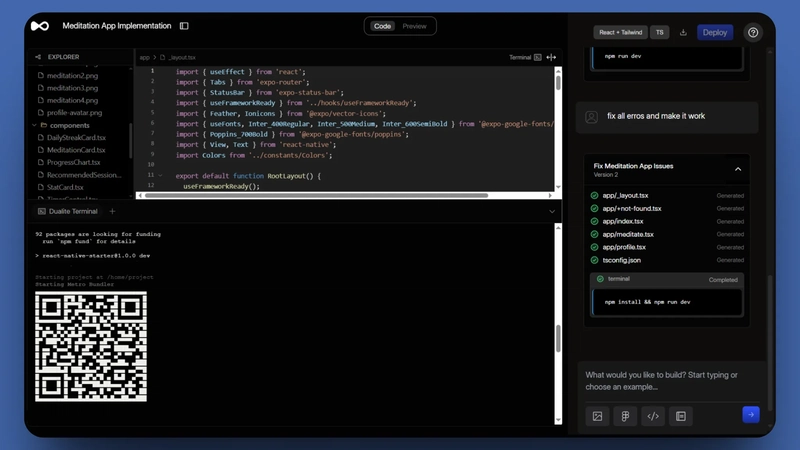
Task: Open profile-avatar.png file
Action: point(74,113)
